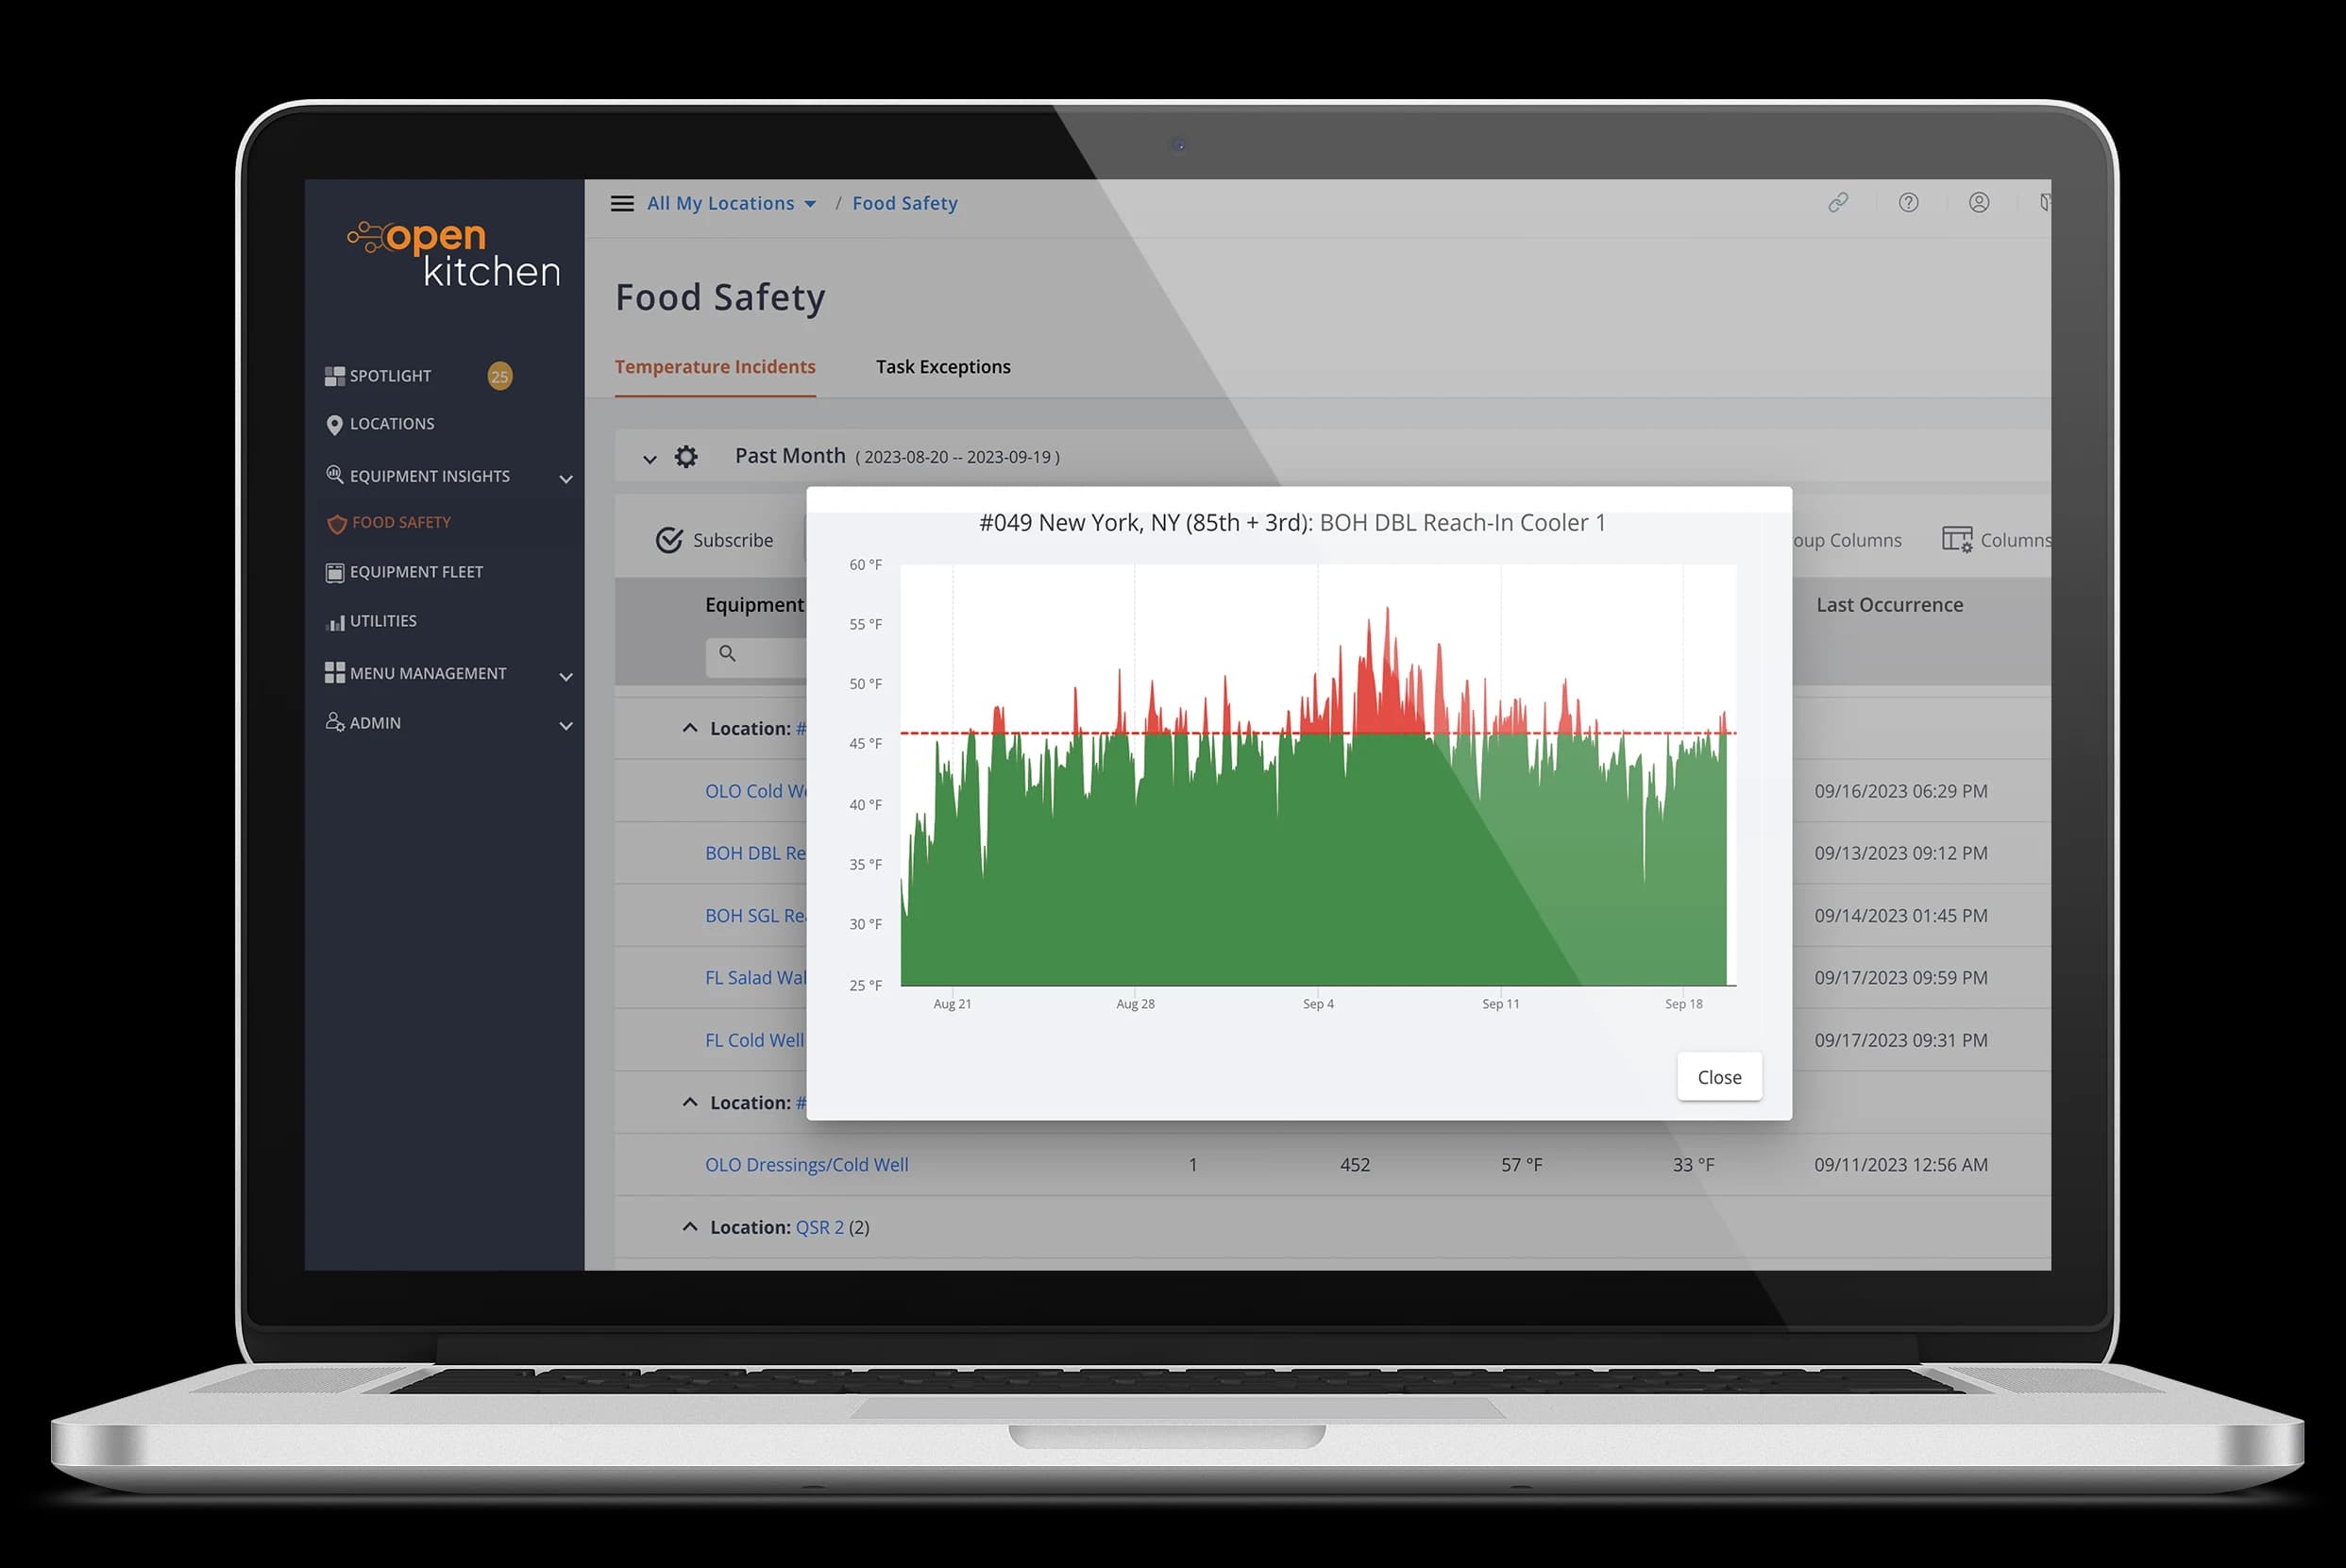2346x1568 pixels.
Task: Open the BOH DBL equipment link
Action: point(755,853)
